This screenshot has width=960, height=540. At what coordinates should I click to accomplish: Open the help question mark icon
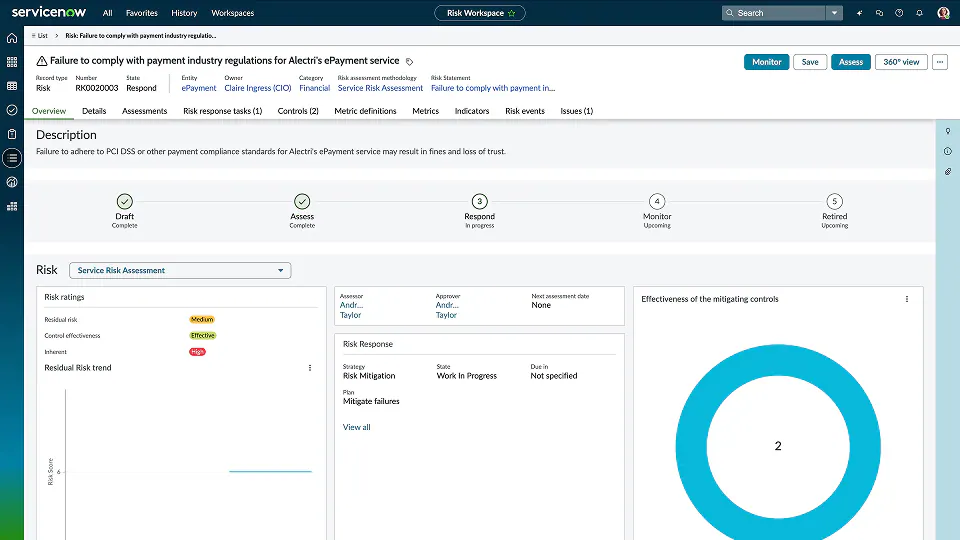pos(899,13)
